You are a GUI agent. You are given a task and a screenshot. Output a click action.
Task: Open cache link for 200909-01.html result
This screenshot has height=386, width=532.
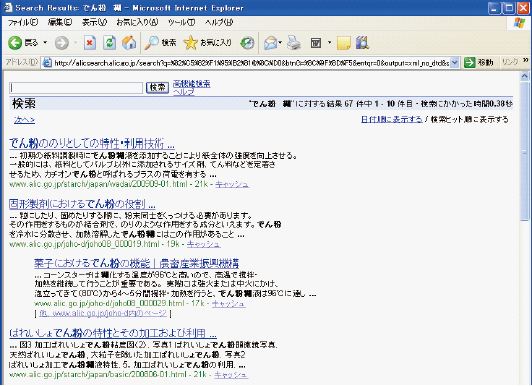click(x=232, y=184)
